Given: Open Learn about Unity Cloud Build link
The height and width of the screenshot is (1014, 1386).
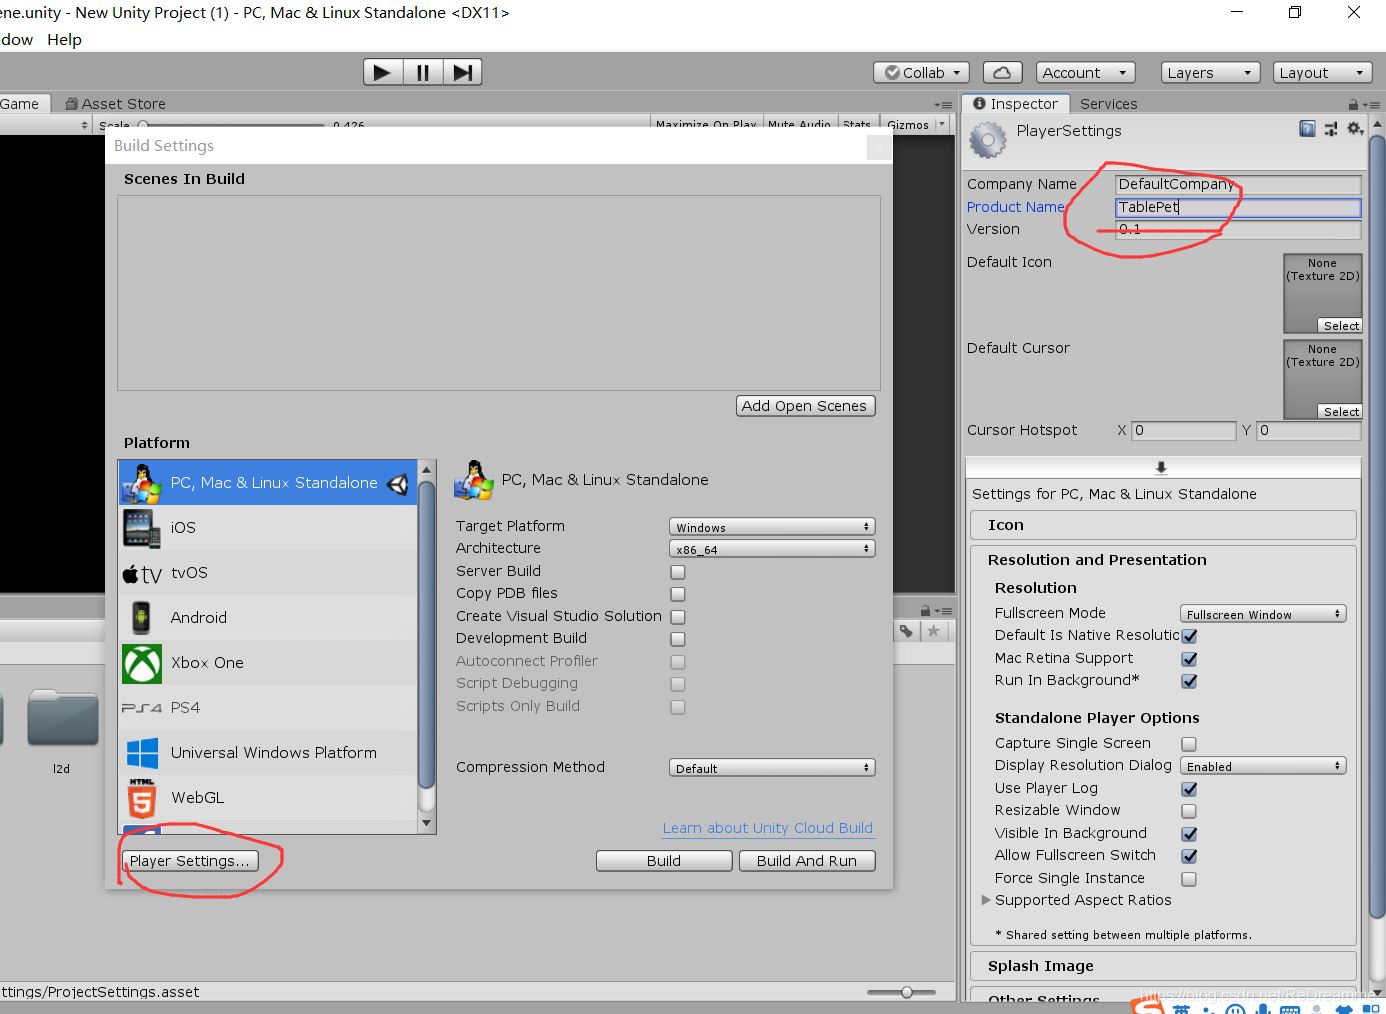Looking at the screenshot, I should pos(768,828).
